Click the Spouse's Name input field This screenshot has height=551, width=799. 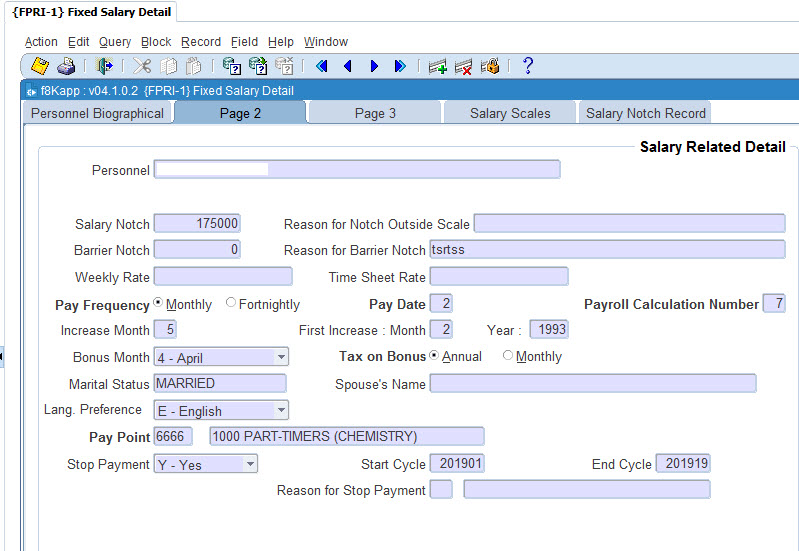click(592, 384)
